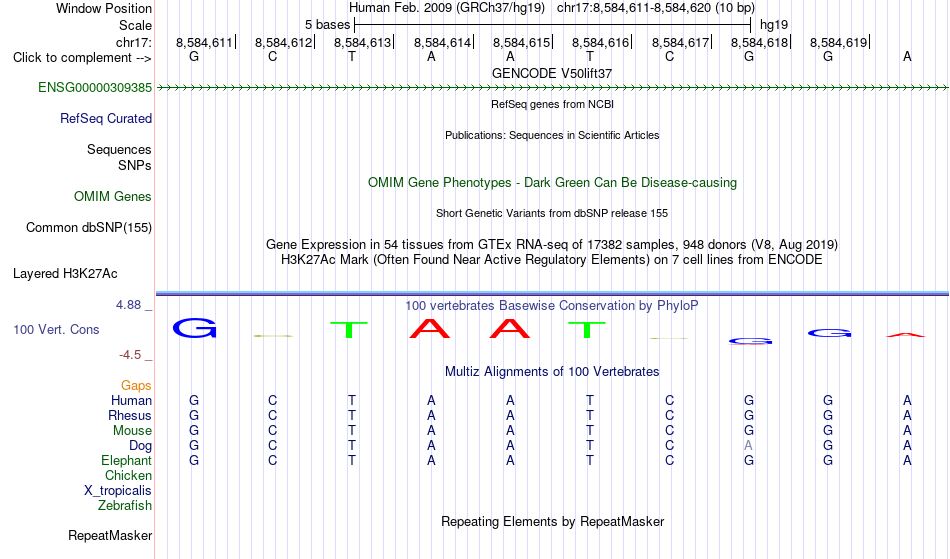Click the GTEx 'Gene Expression in 54 tissues' title
This screenshot has width=950, height=559.
(552, 245)
